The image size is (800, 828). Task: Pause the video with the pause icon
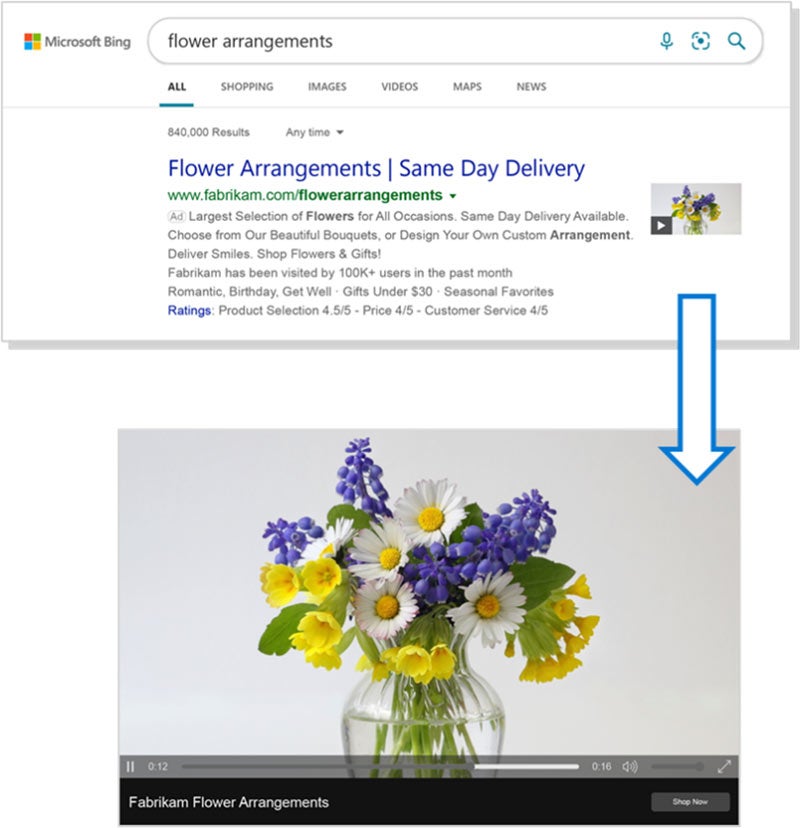tap(131, 765)
